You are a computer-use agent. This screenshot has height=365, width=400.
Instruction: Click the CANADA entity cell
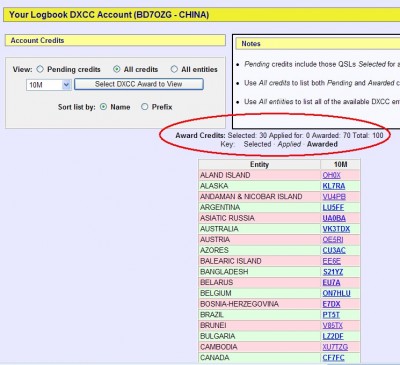coord(259,358)
